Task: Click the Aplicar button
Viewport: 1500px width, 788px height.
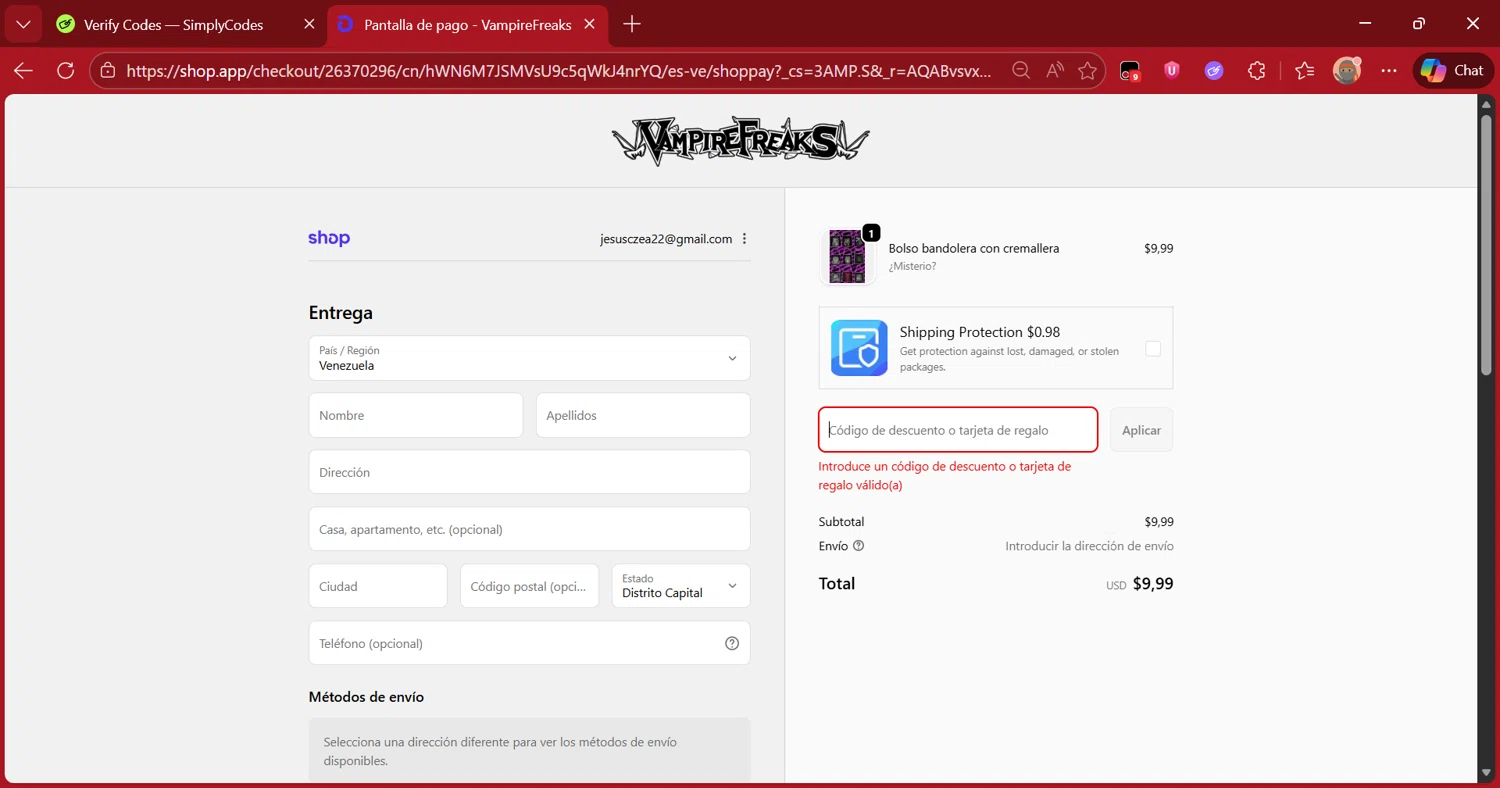Action: [1141, 430]
